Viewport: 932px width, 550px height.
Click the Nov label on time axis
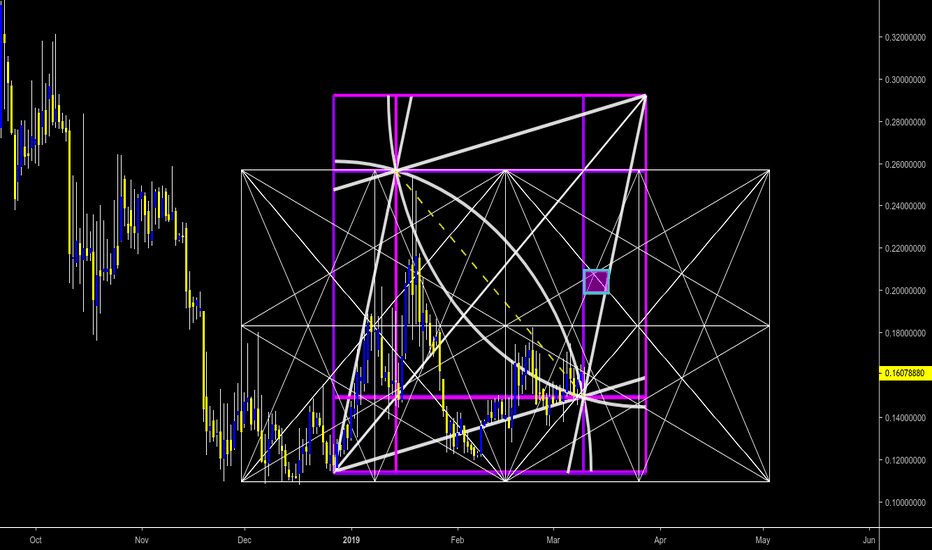141,540
